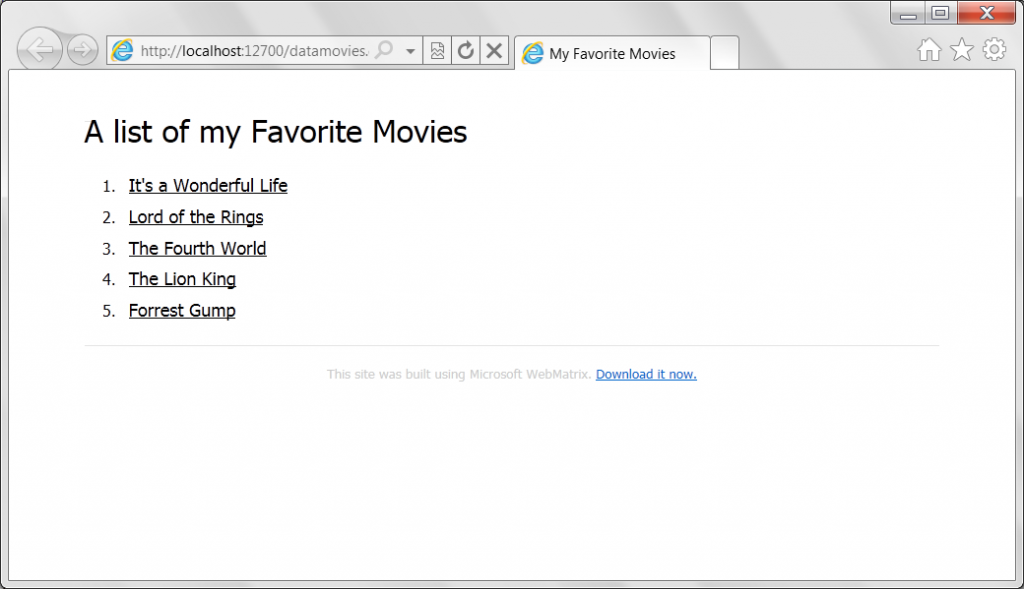
Task: Click the Download it now link
Action: [x=646, y=374]
